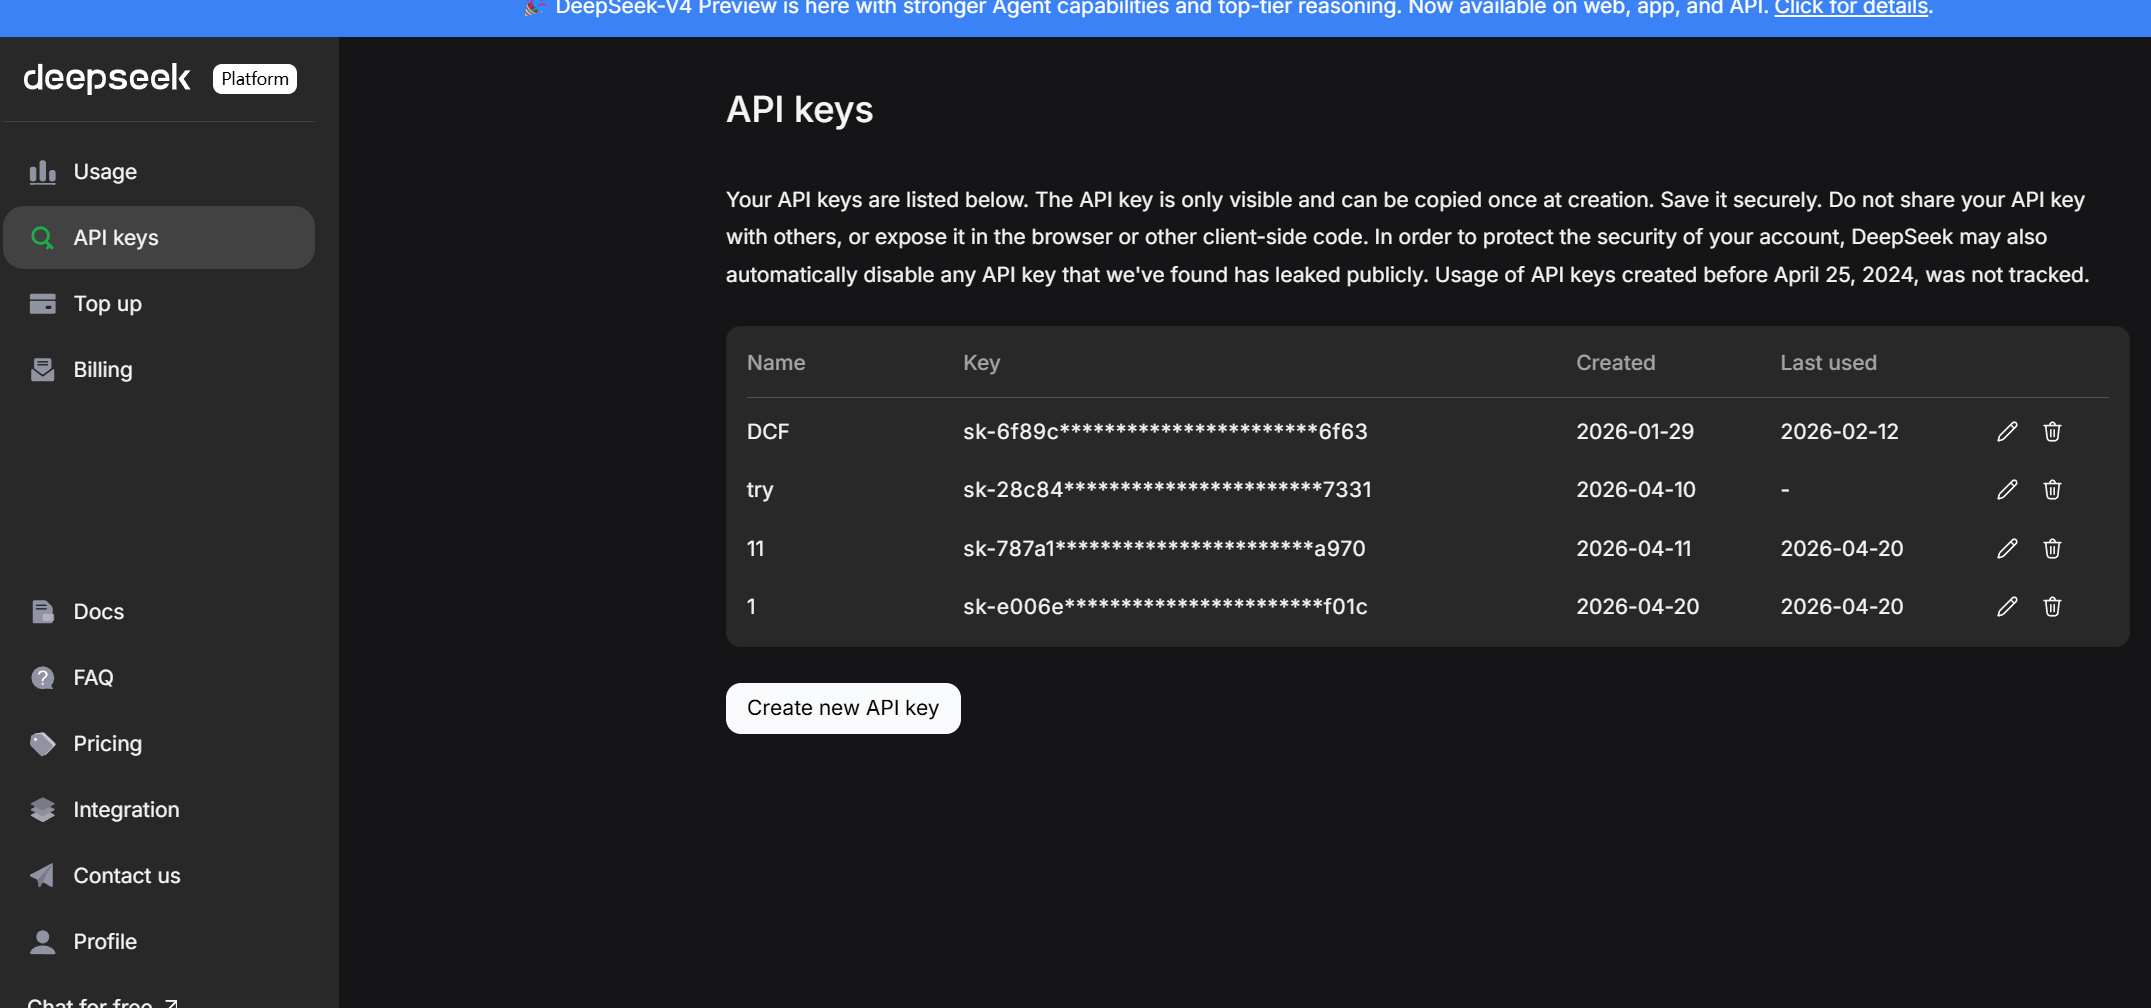2151x1008 pixels.
Task: Click the DCF key name cell
Action: [768, 432]
